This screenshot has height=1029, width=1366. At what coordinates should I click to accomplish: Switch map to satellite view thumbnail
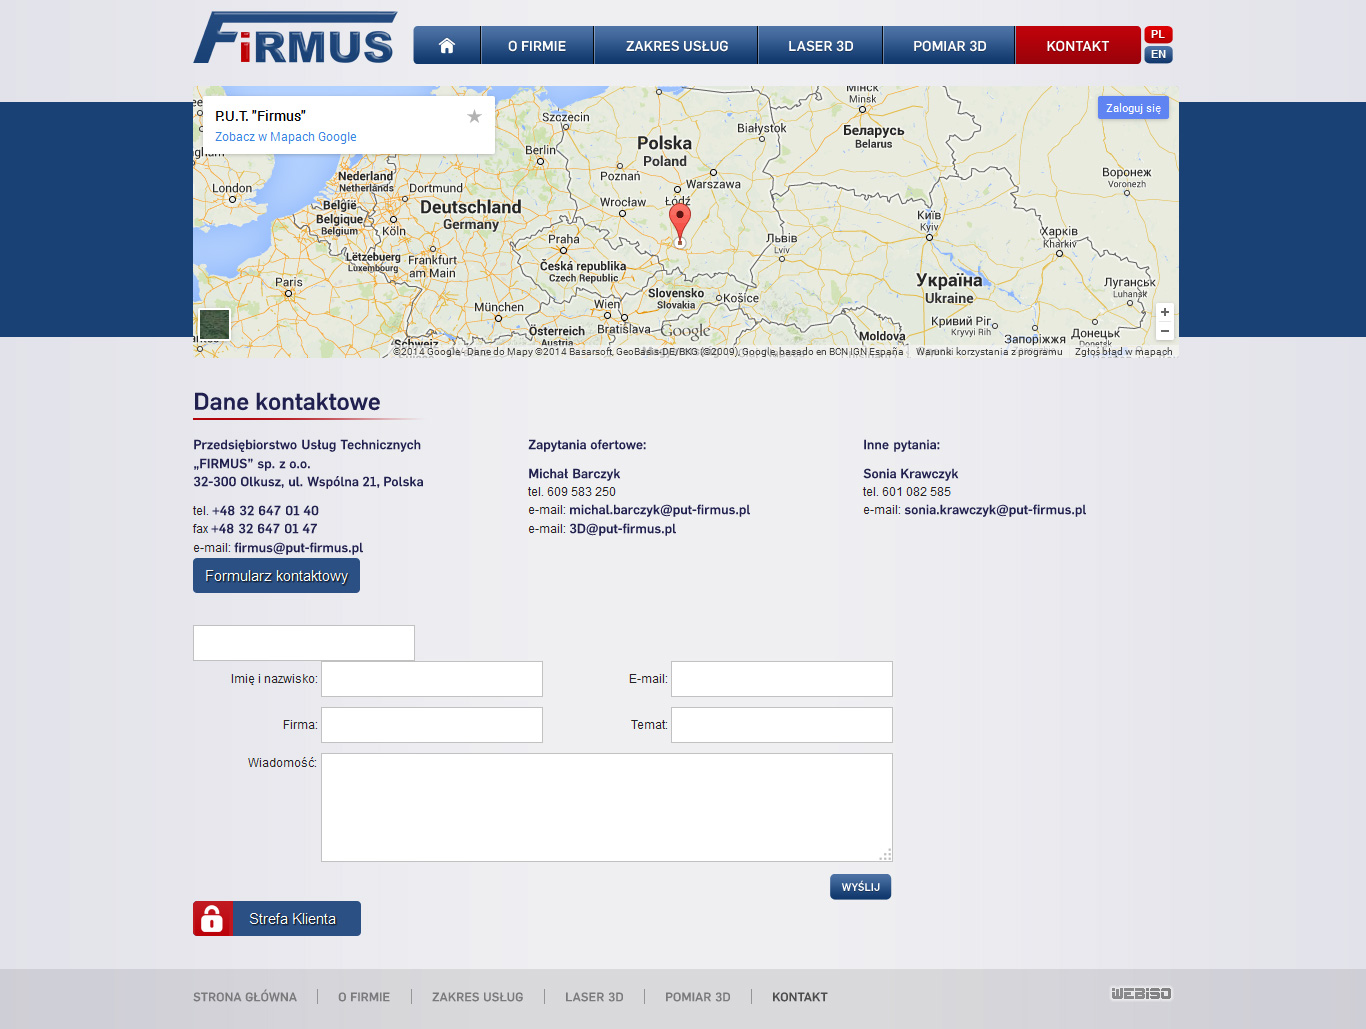pos(214,324)
